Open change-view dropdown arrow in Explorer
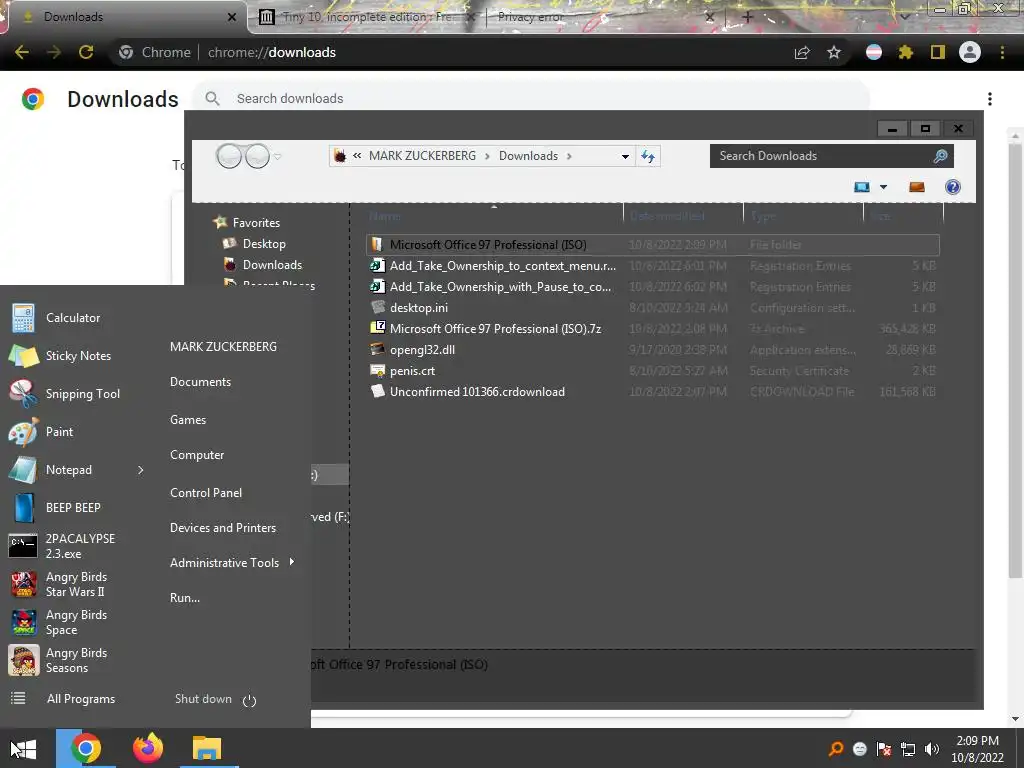1024x768 pixels. point(884,187)
